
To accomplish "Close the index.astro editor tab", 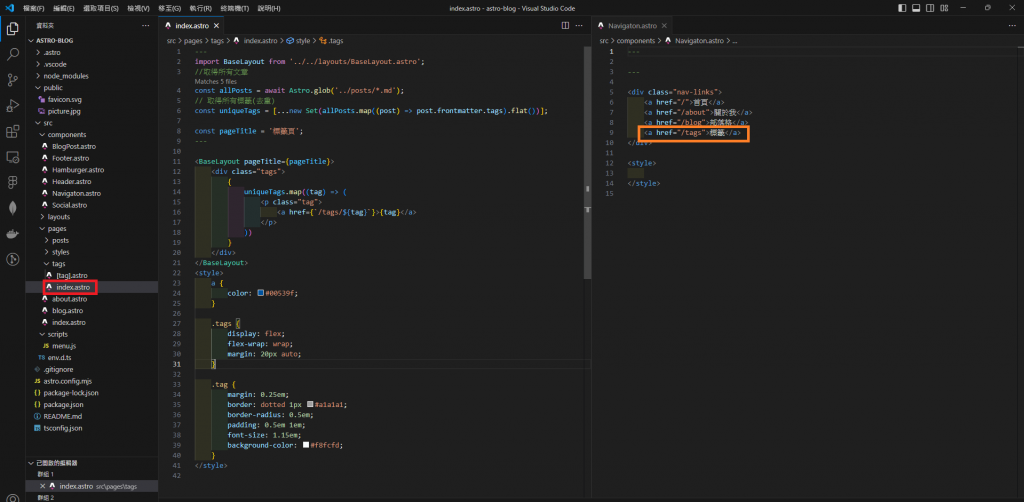I will pos(216,25).
